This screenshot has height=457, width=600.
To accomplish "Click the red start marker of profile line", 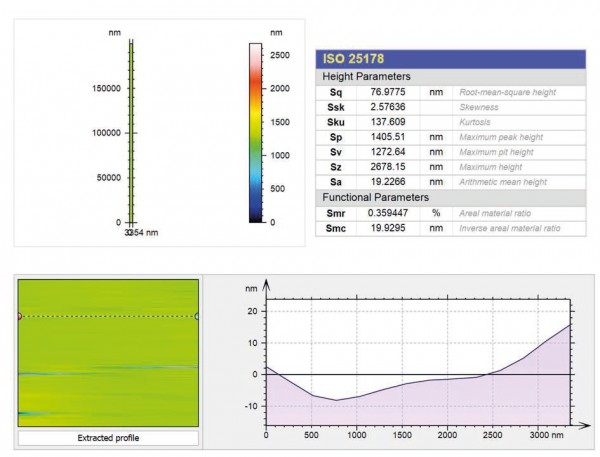I will pos(19,316).
